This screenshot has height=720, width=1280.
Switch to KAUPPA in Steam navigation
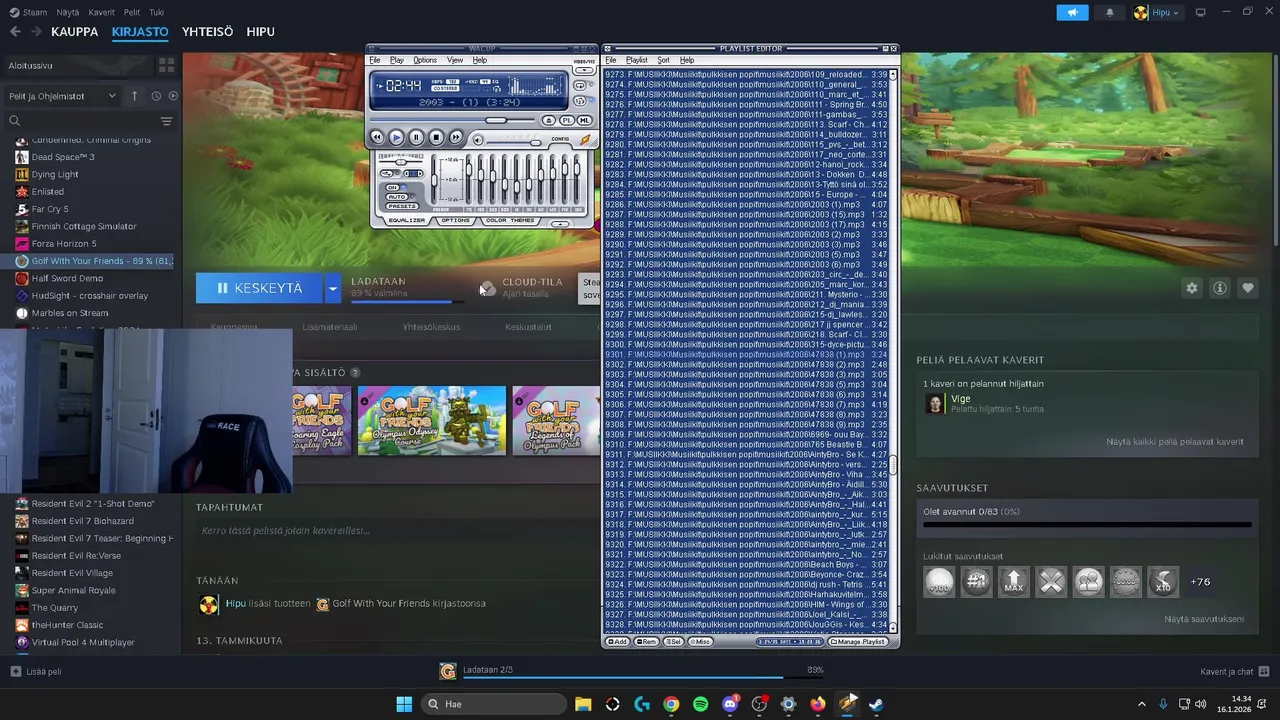(75, 32)
